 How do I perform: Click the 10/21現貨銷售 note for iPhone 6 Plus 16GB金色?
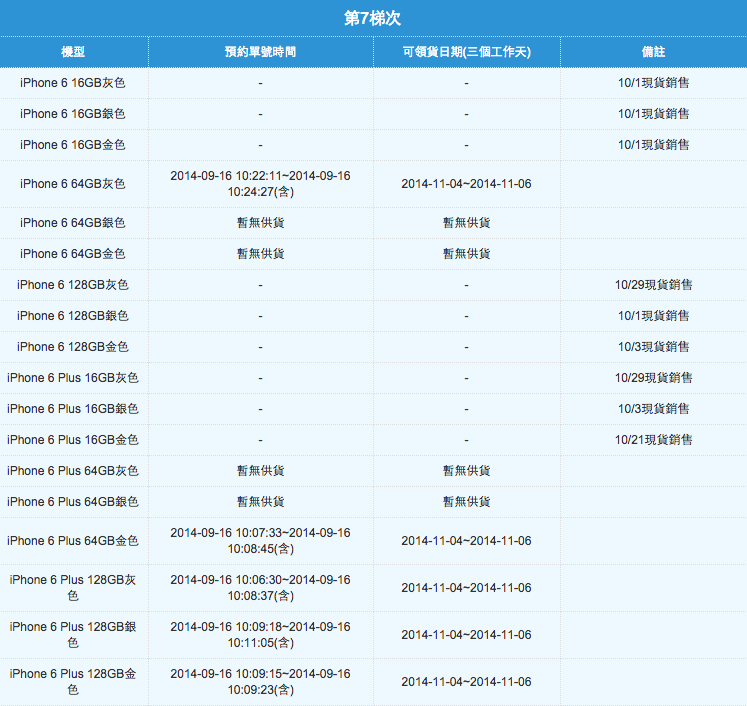[x=653, y=440]
